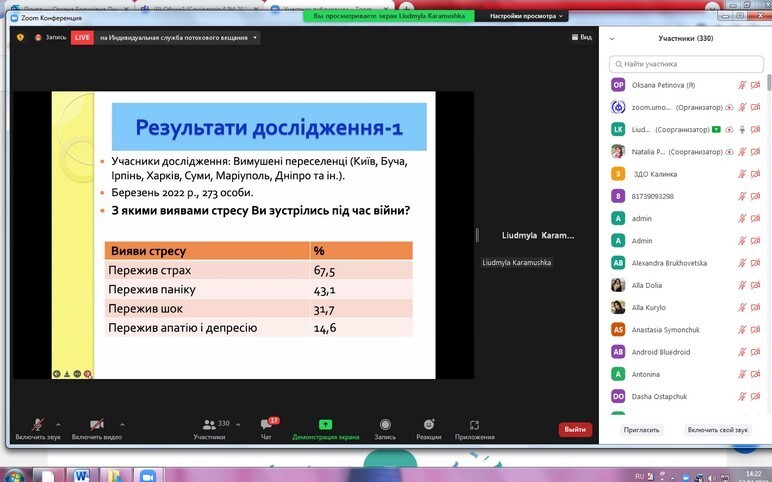Select Anastasia Symonchuk participant row
Viewport: 772px width, 482px height.
pyautogui.click(x=686, y=329)
